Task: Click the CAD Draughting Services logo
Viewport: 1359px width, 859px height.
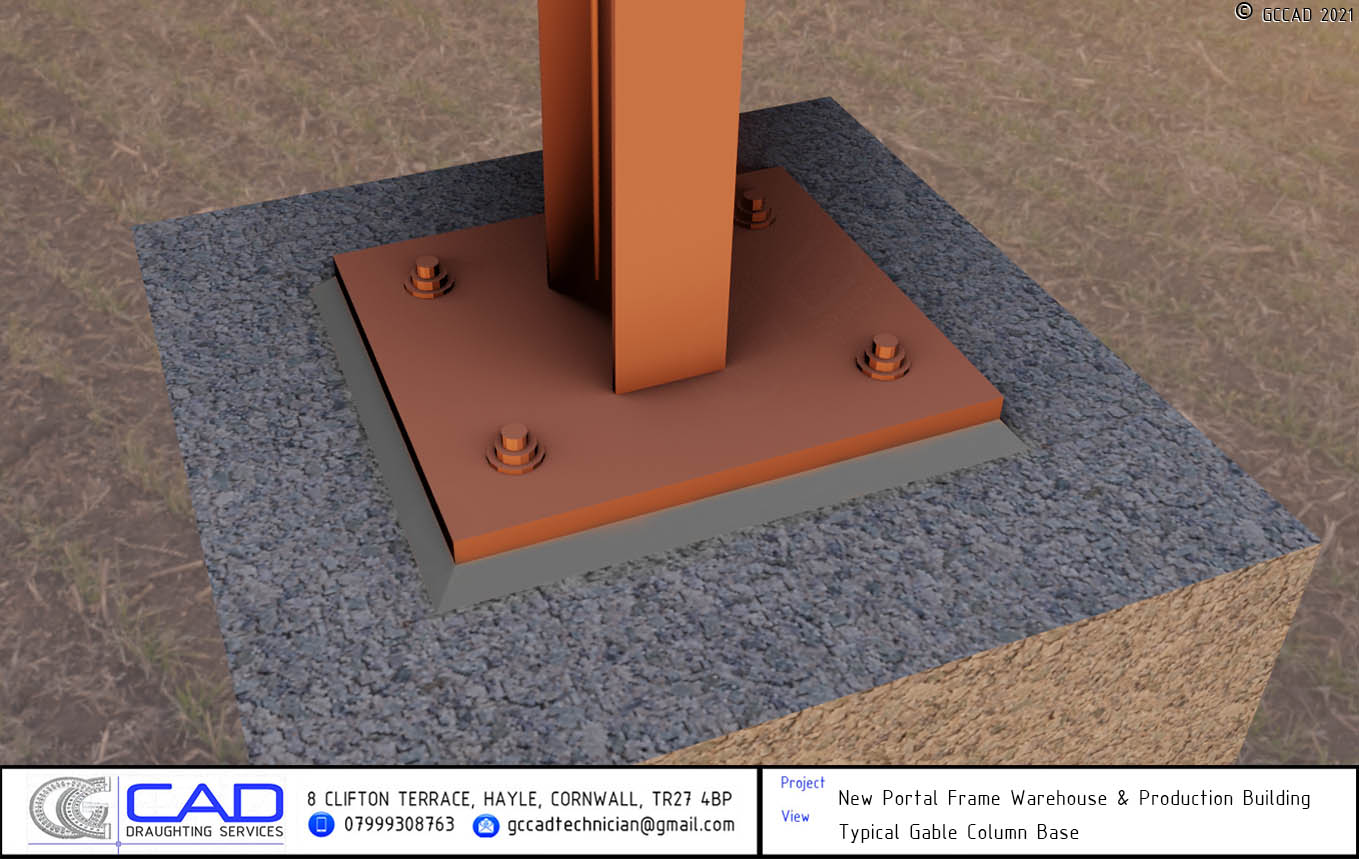Action: click(205, 809)
